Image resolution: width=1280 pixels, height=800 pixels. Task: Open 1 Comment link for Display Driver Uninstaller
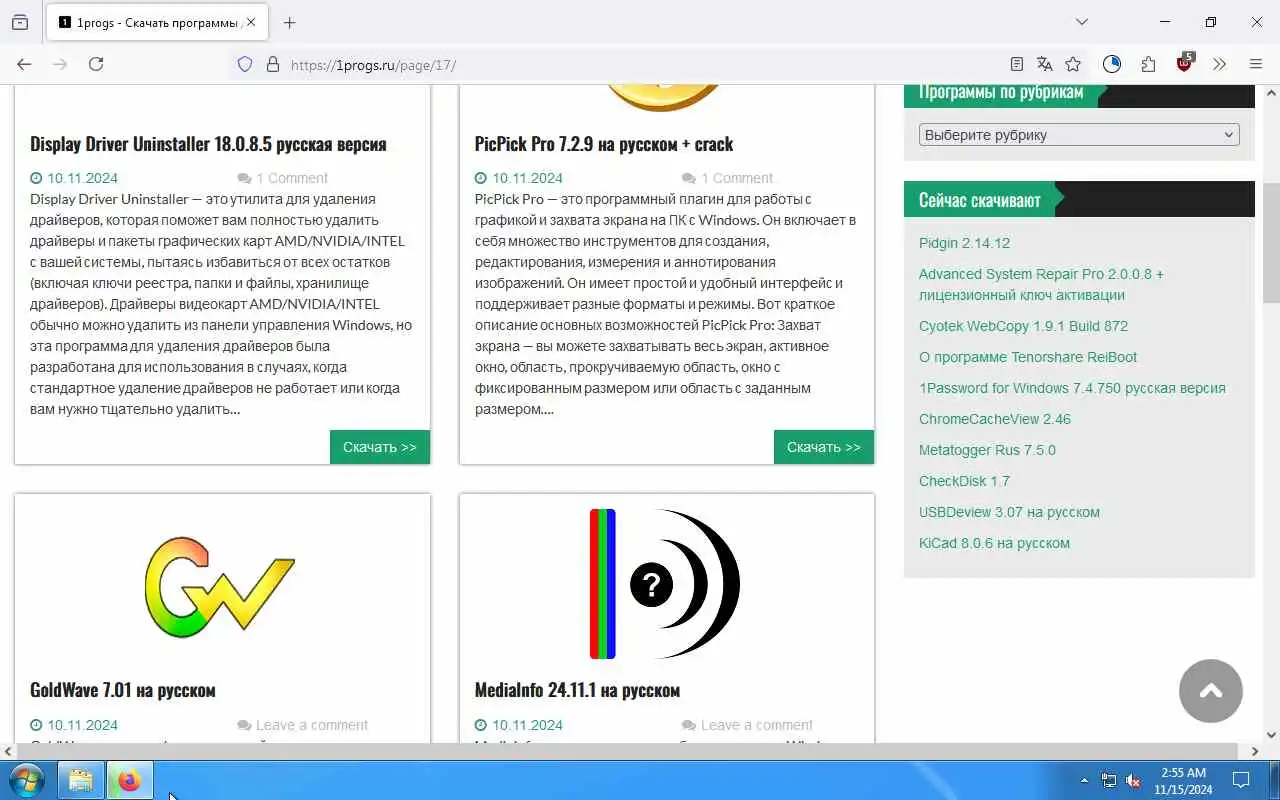292,178
